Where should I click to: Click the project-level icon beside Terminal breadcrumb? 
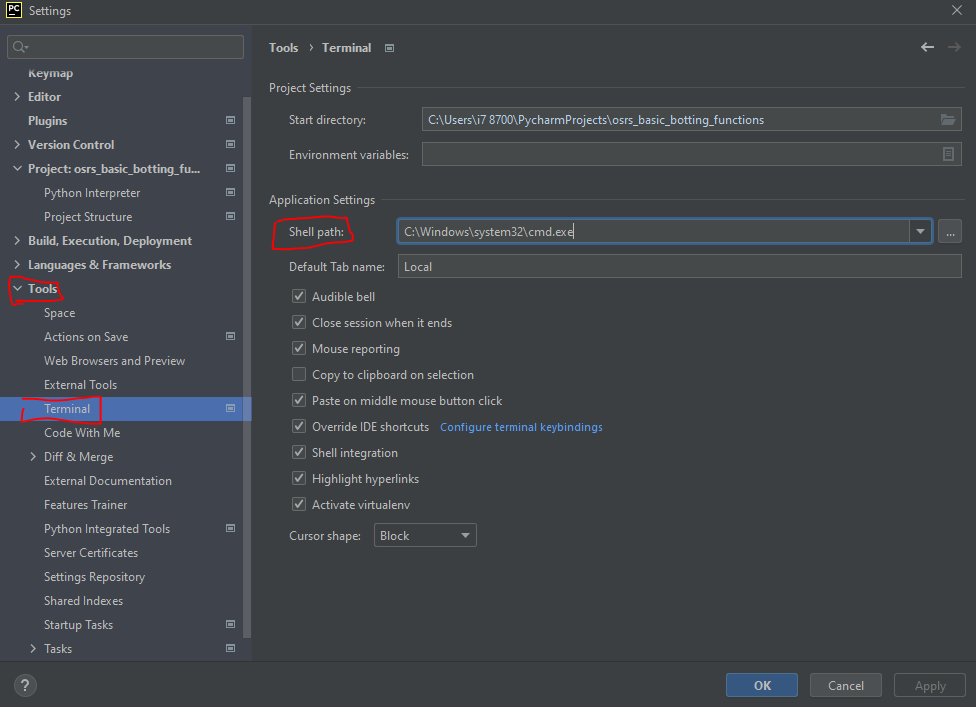[x=389, y=48]
